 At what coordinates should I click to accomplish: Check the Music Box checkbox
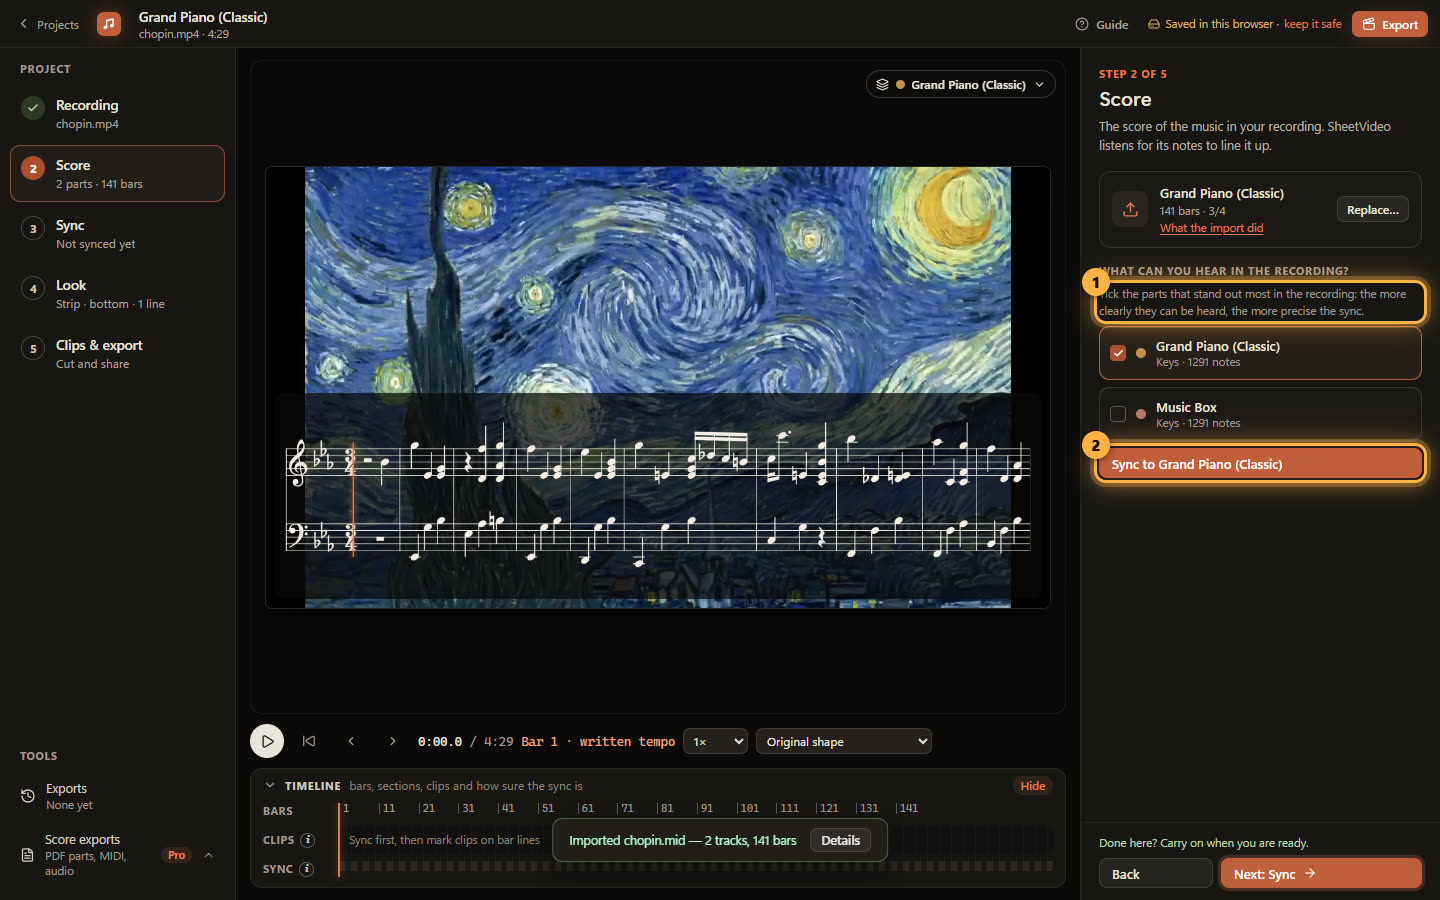point(1118,414)
